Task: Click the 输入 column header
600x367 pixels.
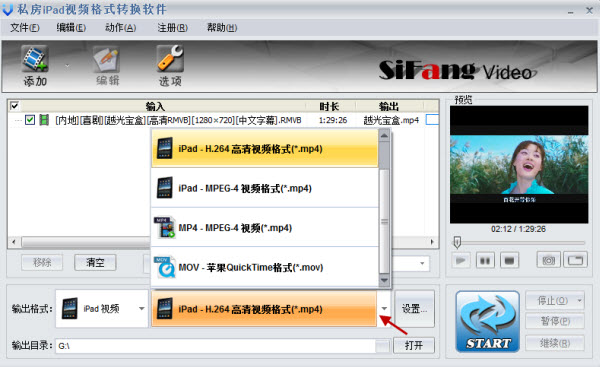Action: click(155, 106)
